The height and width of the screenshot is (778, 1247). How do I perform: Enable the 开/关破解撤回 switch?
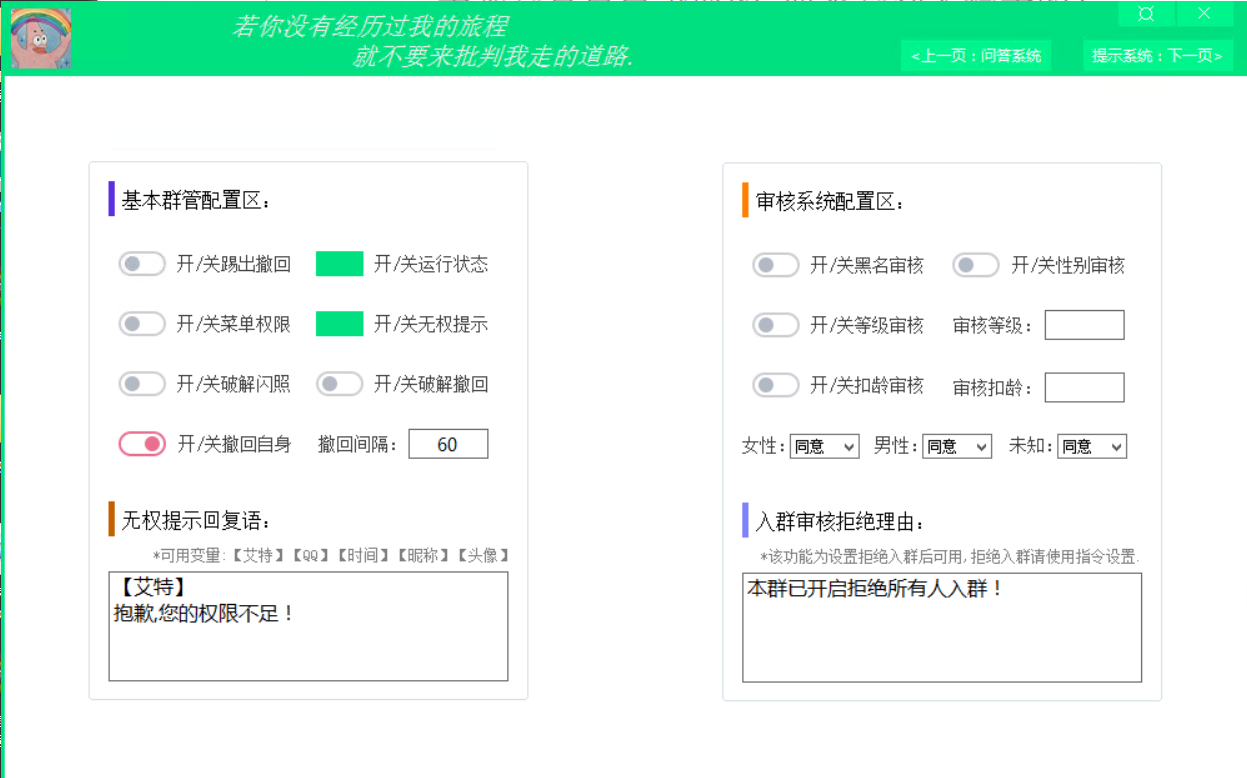tap(340, 384)
